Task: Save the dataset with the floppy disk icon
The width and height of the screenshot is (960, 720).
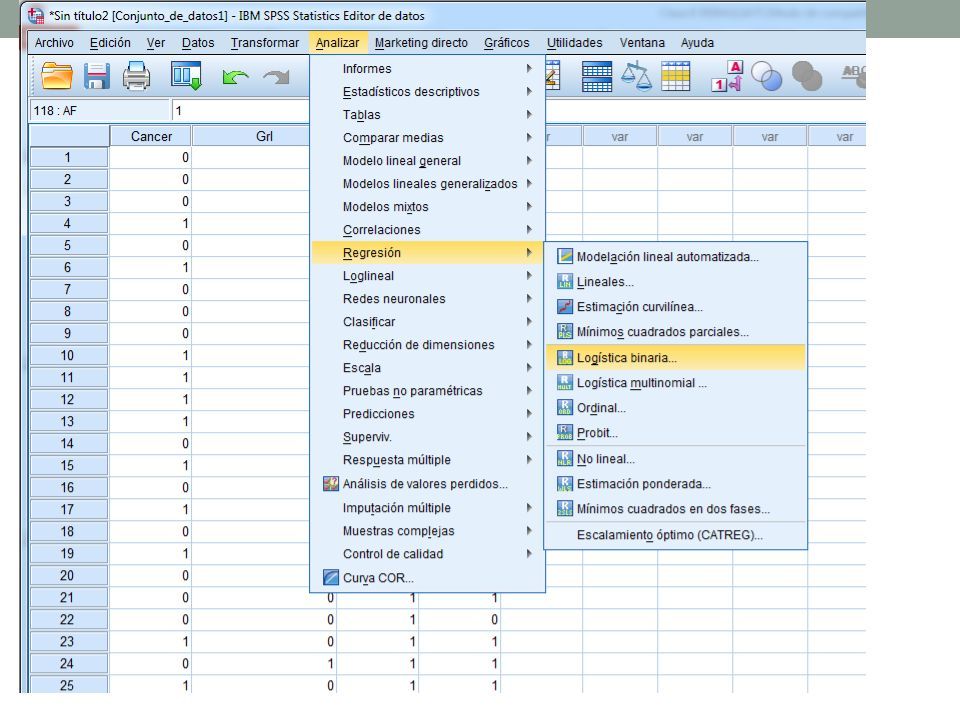Action: click(x=97, y=76)
